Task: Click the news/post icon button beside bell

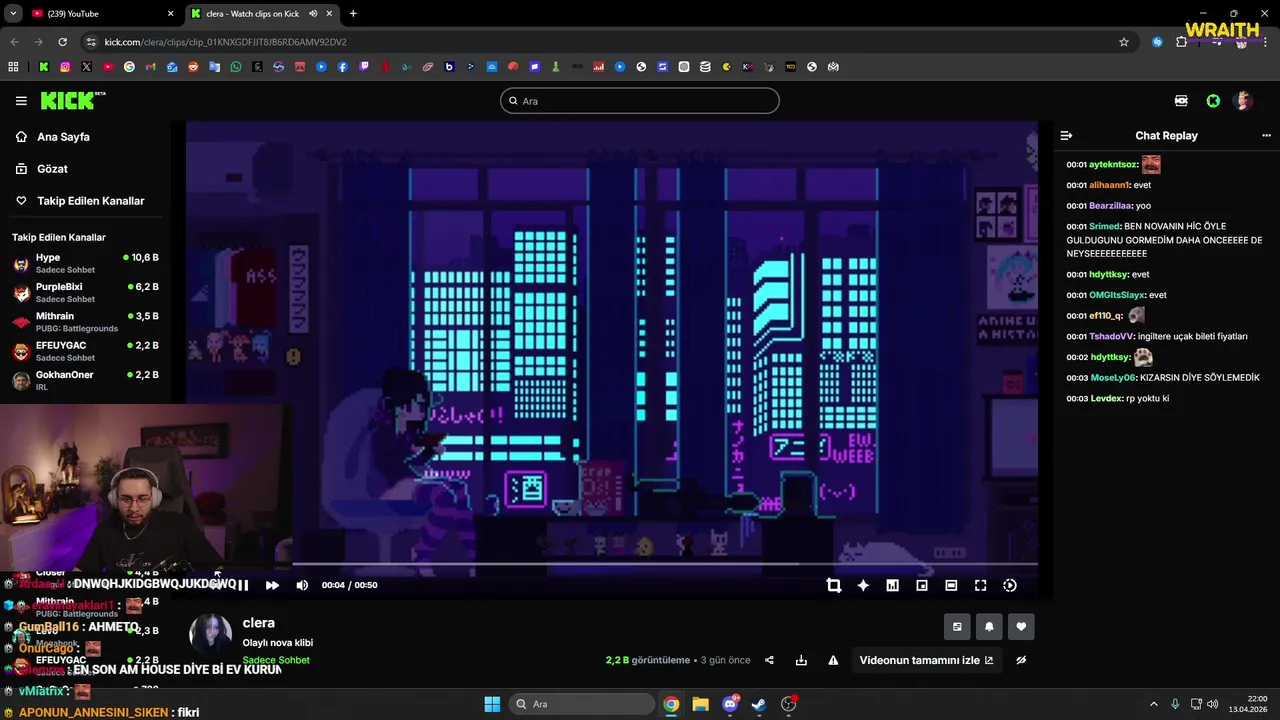Action: [x=957, y=627]
